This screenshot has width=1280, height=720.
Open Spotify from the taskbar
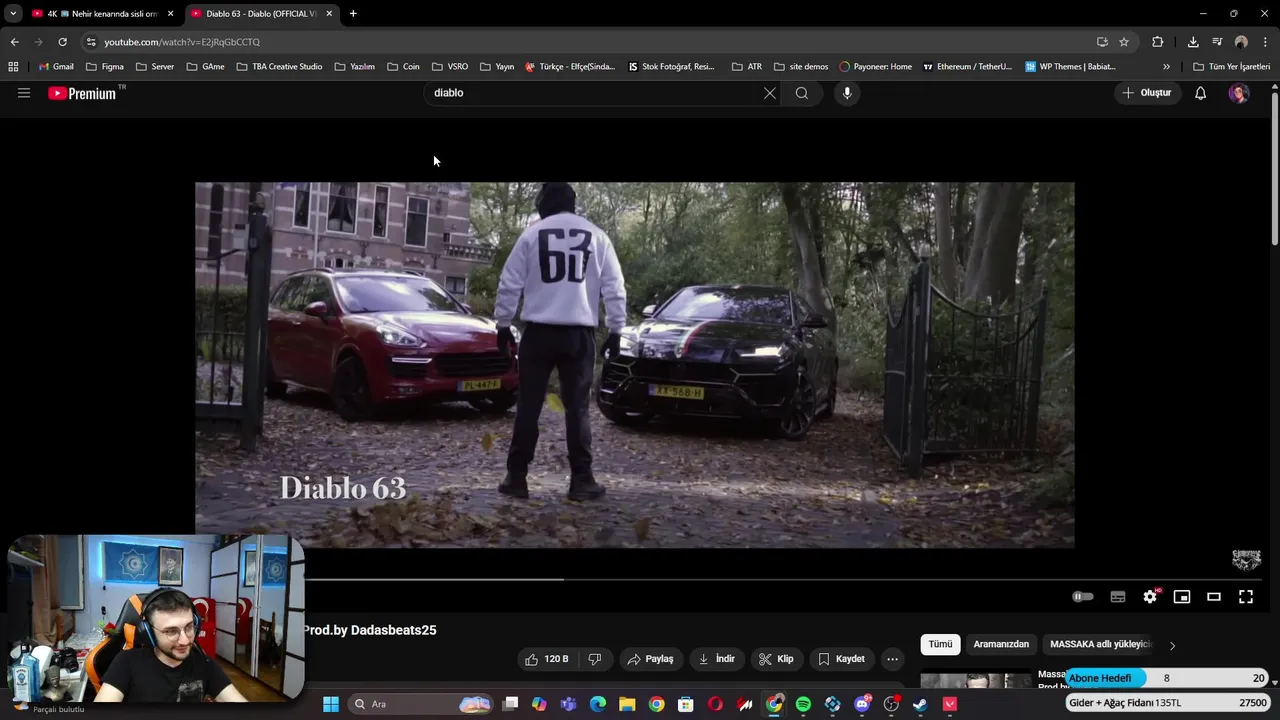803,704
